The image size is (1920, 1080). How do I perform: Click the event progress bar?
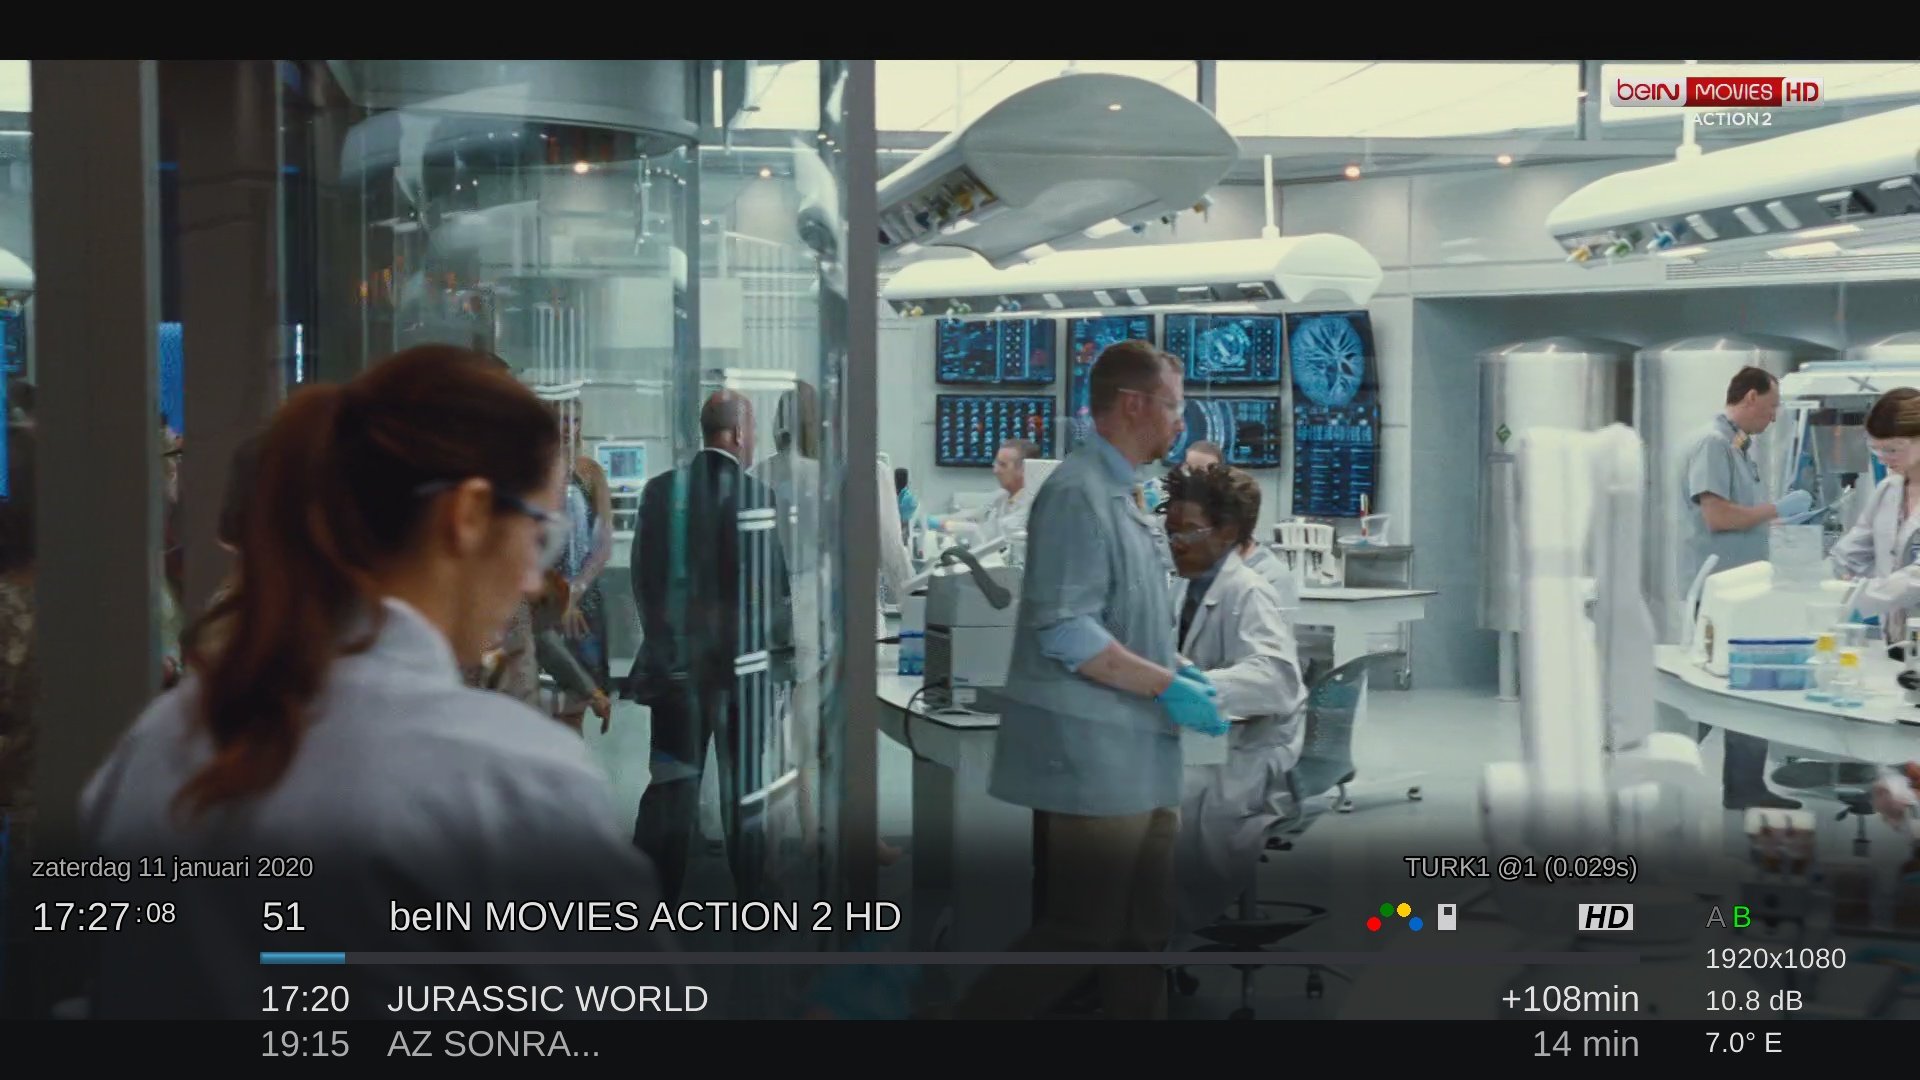pos(950,958)
